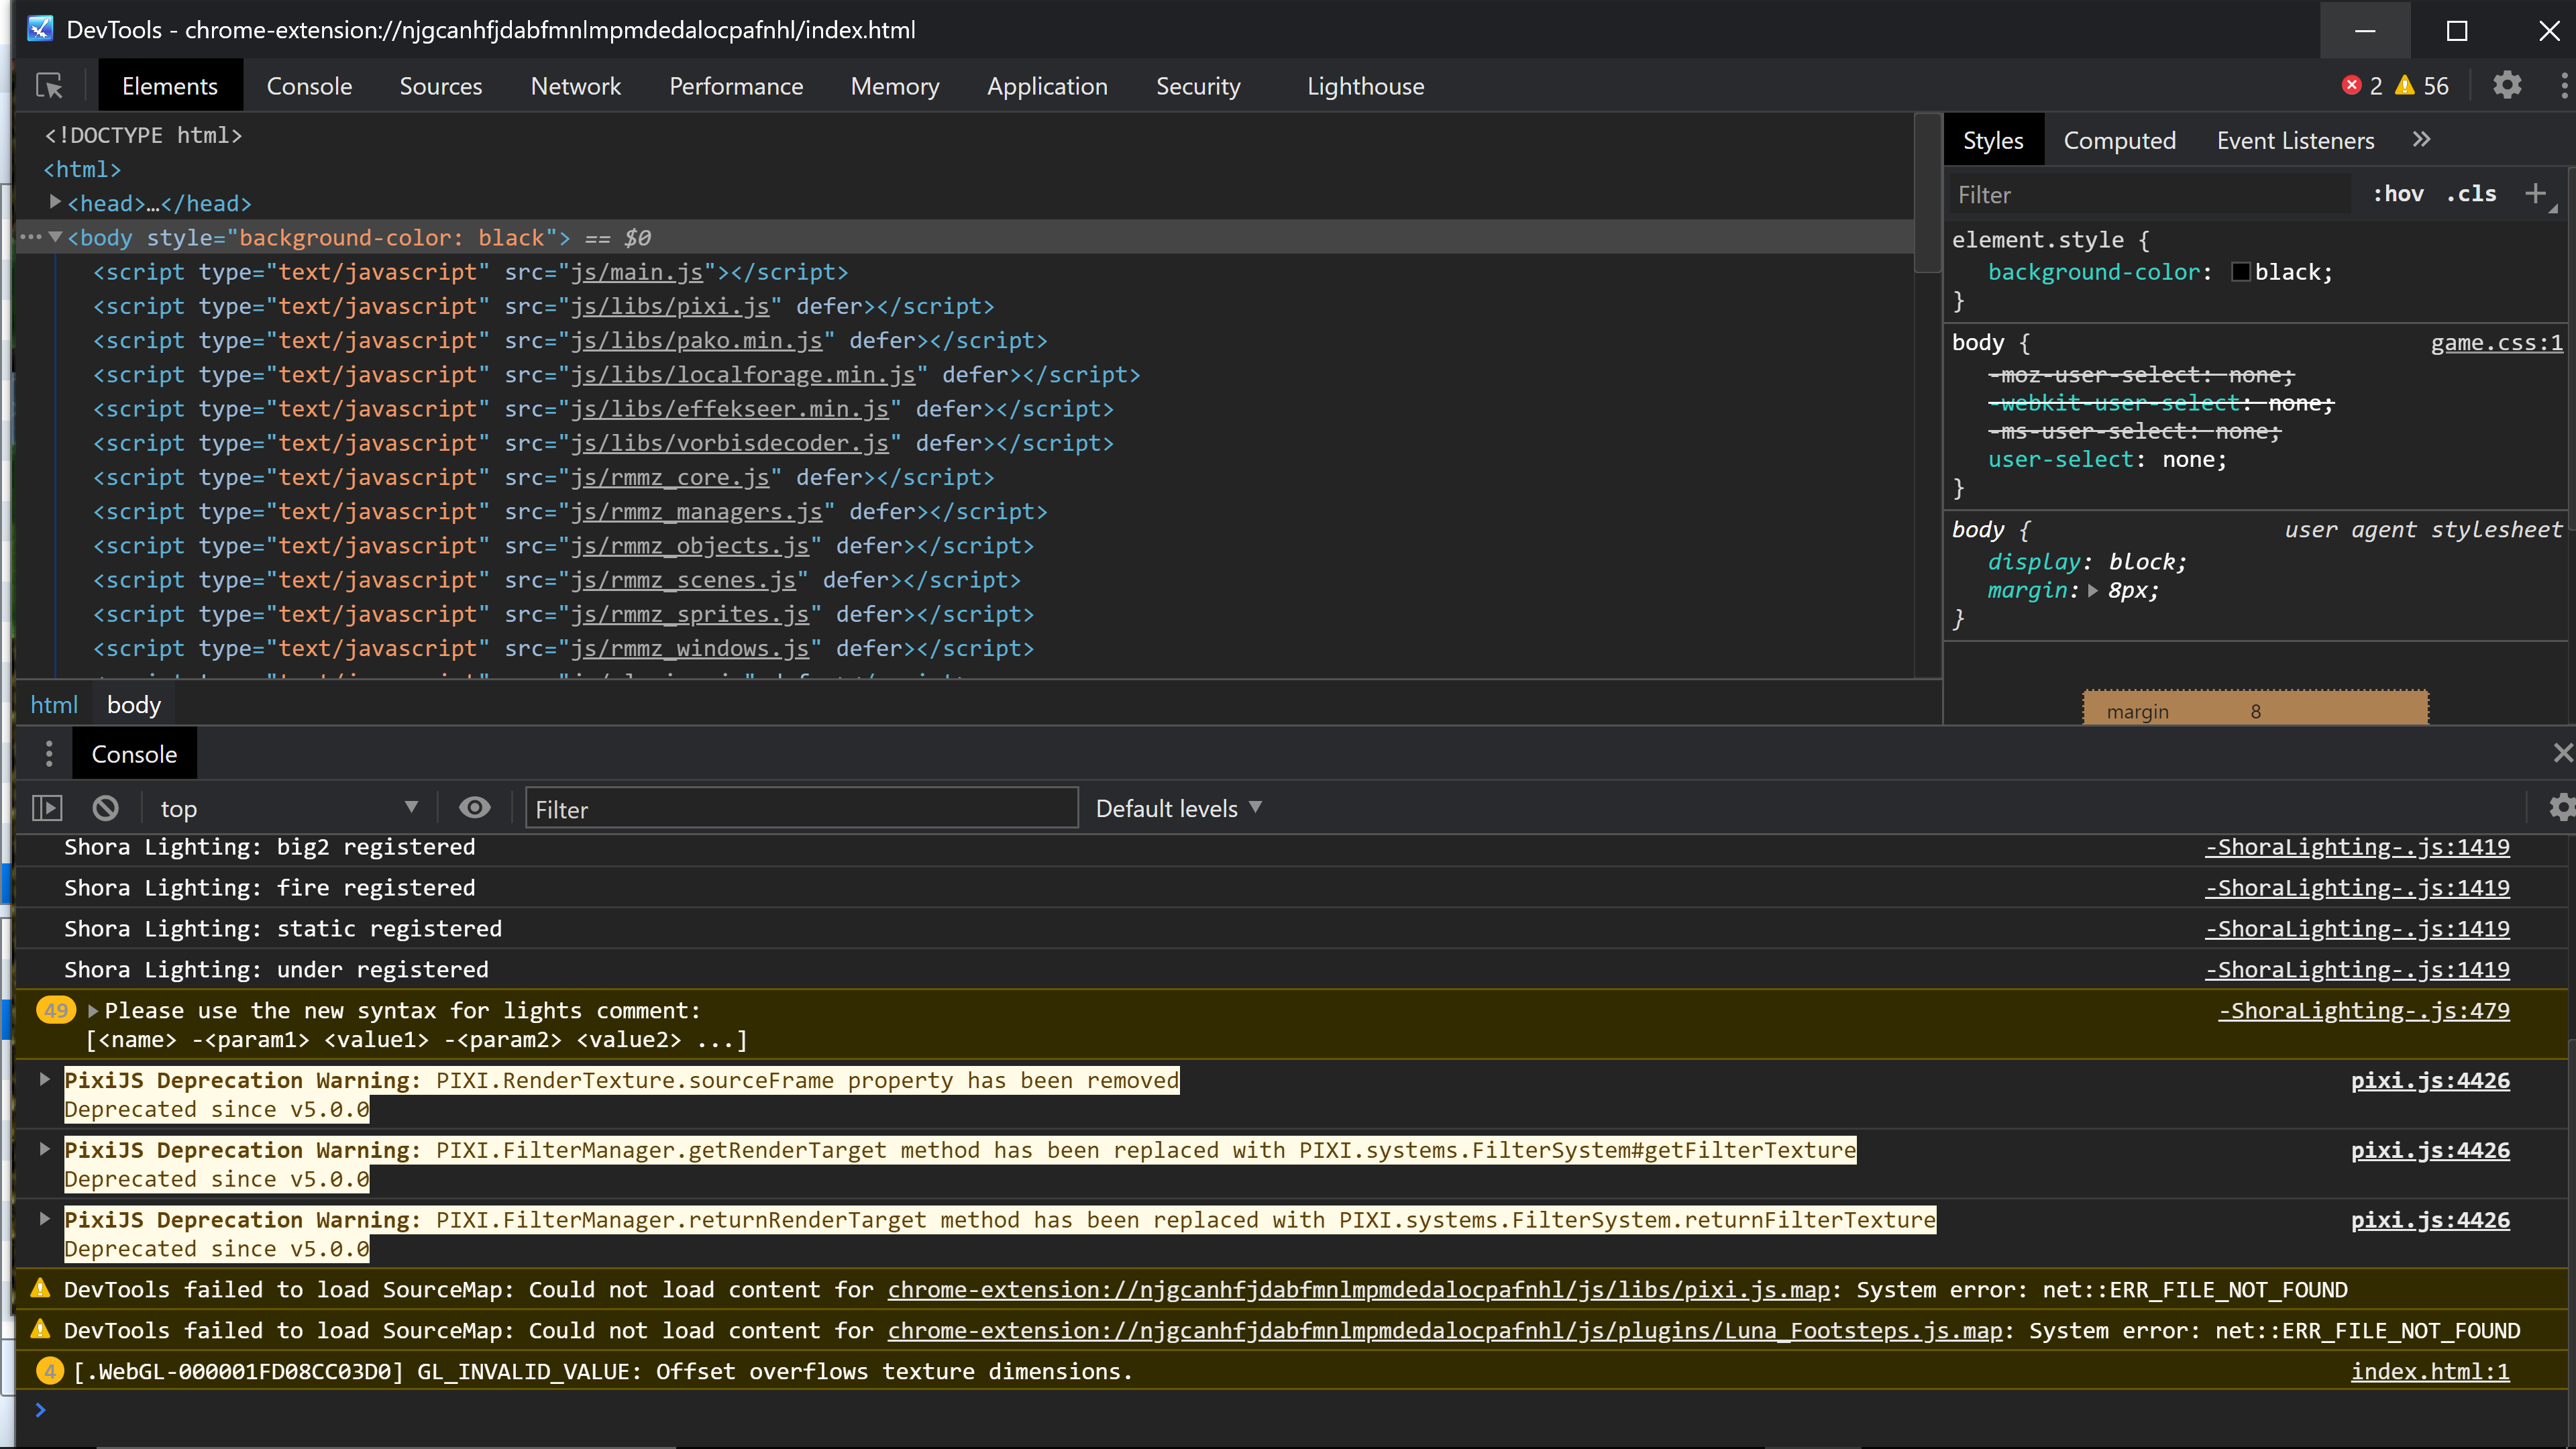Select the body breadcrumb

point(134,705)
